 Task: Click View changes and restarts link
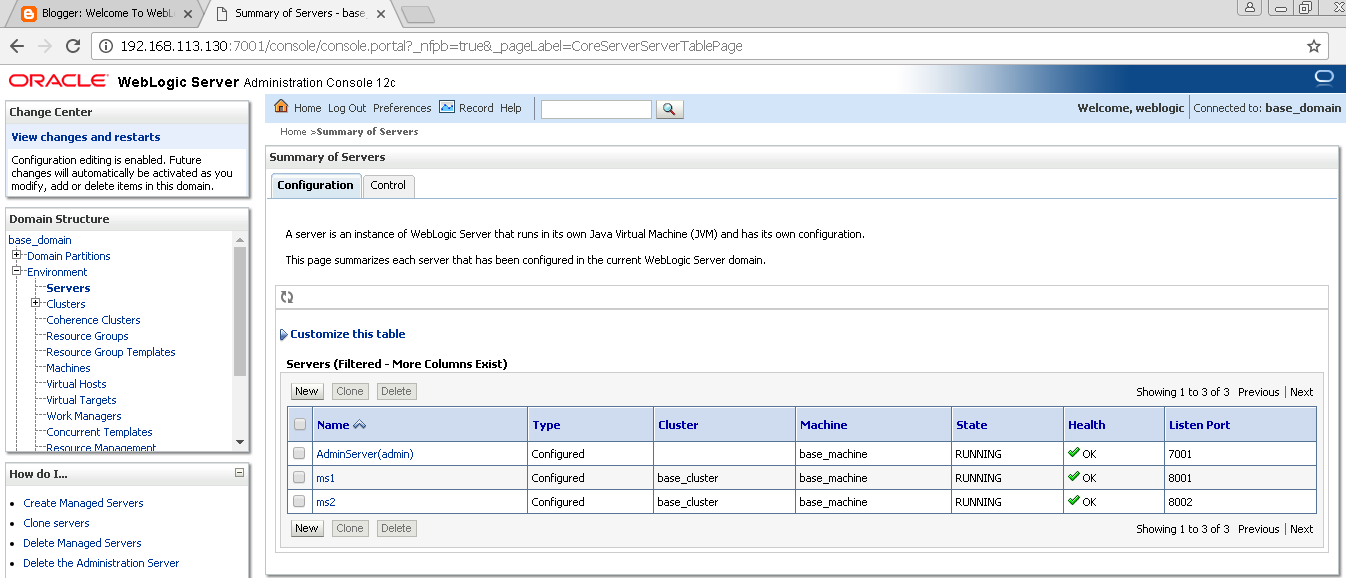(86, 137)
